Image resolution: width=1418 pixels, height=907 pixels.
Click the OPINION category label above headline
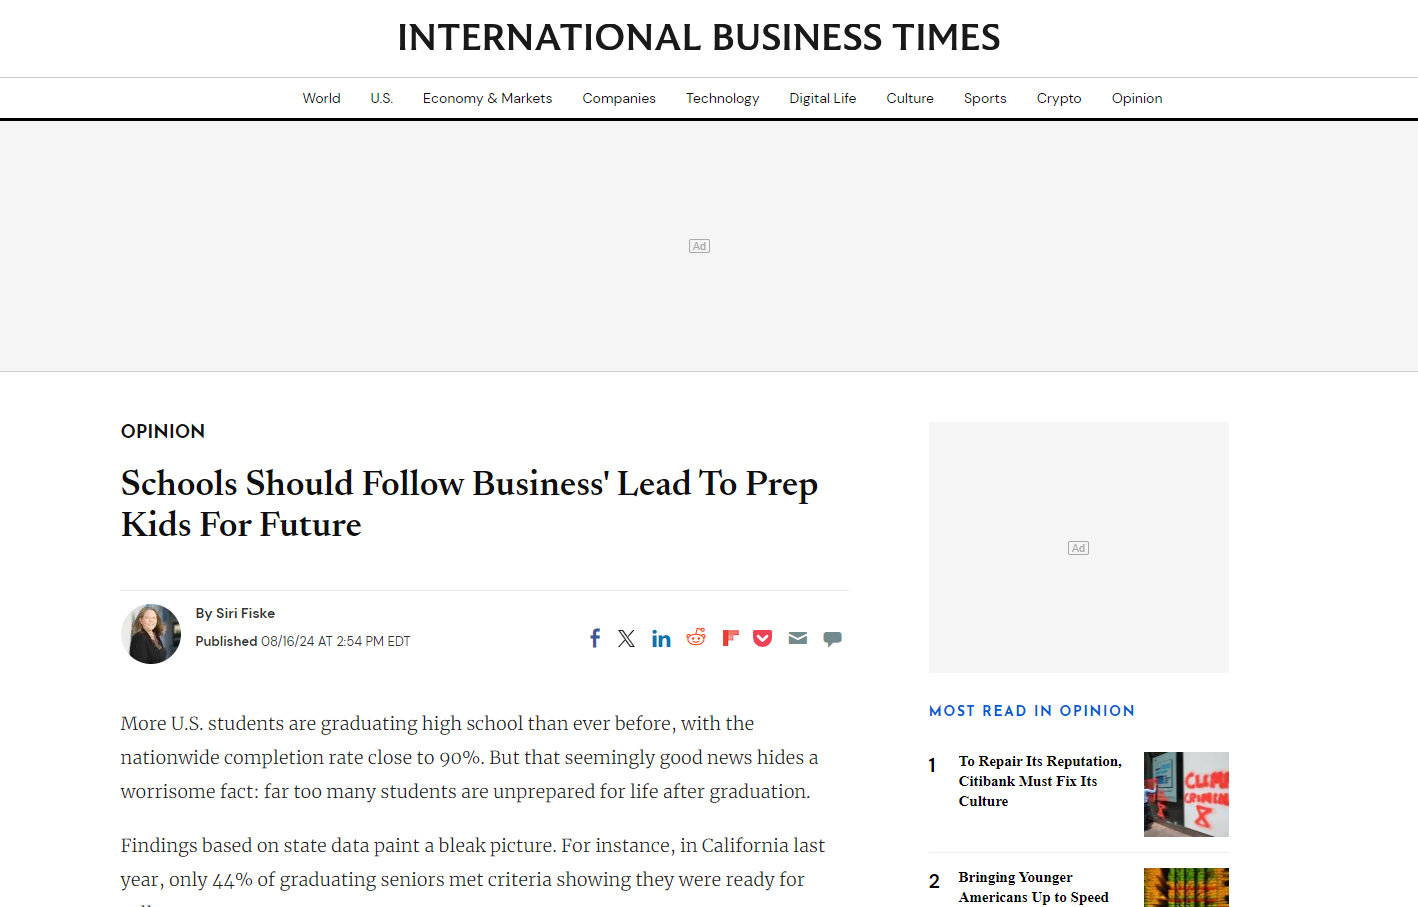(x=163, y=431)
